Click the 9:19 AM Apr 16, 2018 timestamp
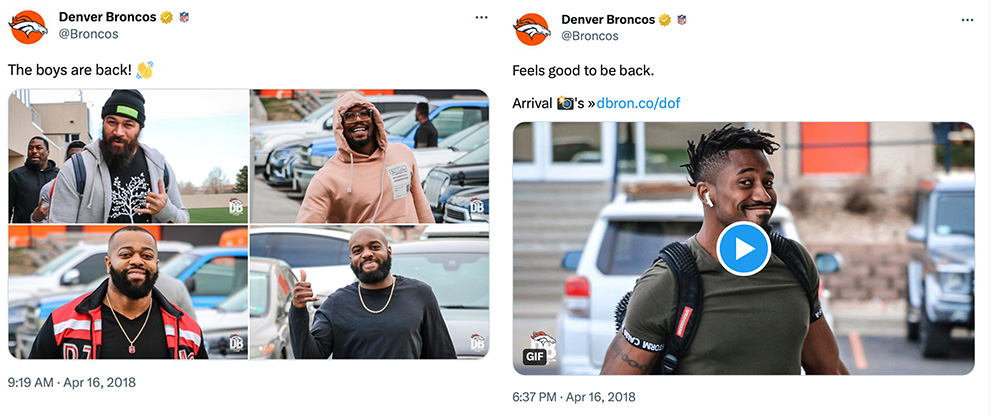The width and height of the screenshot is (1000, 416). (71, 383)
